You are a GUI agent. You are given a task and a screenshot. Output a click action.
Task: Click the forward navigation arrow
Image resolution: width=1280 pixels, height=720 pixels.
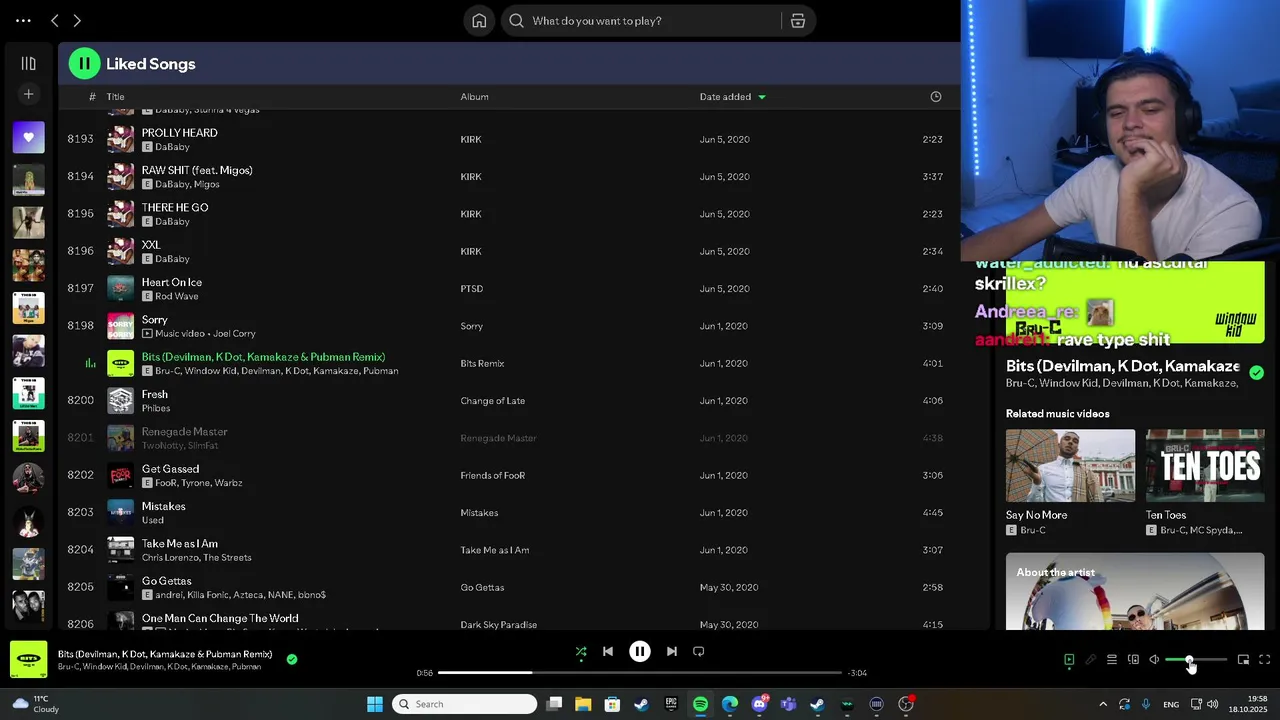[x=77, y=21]
